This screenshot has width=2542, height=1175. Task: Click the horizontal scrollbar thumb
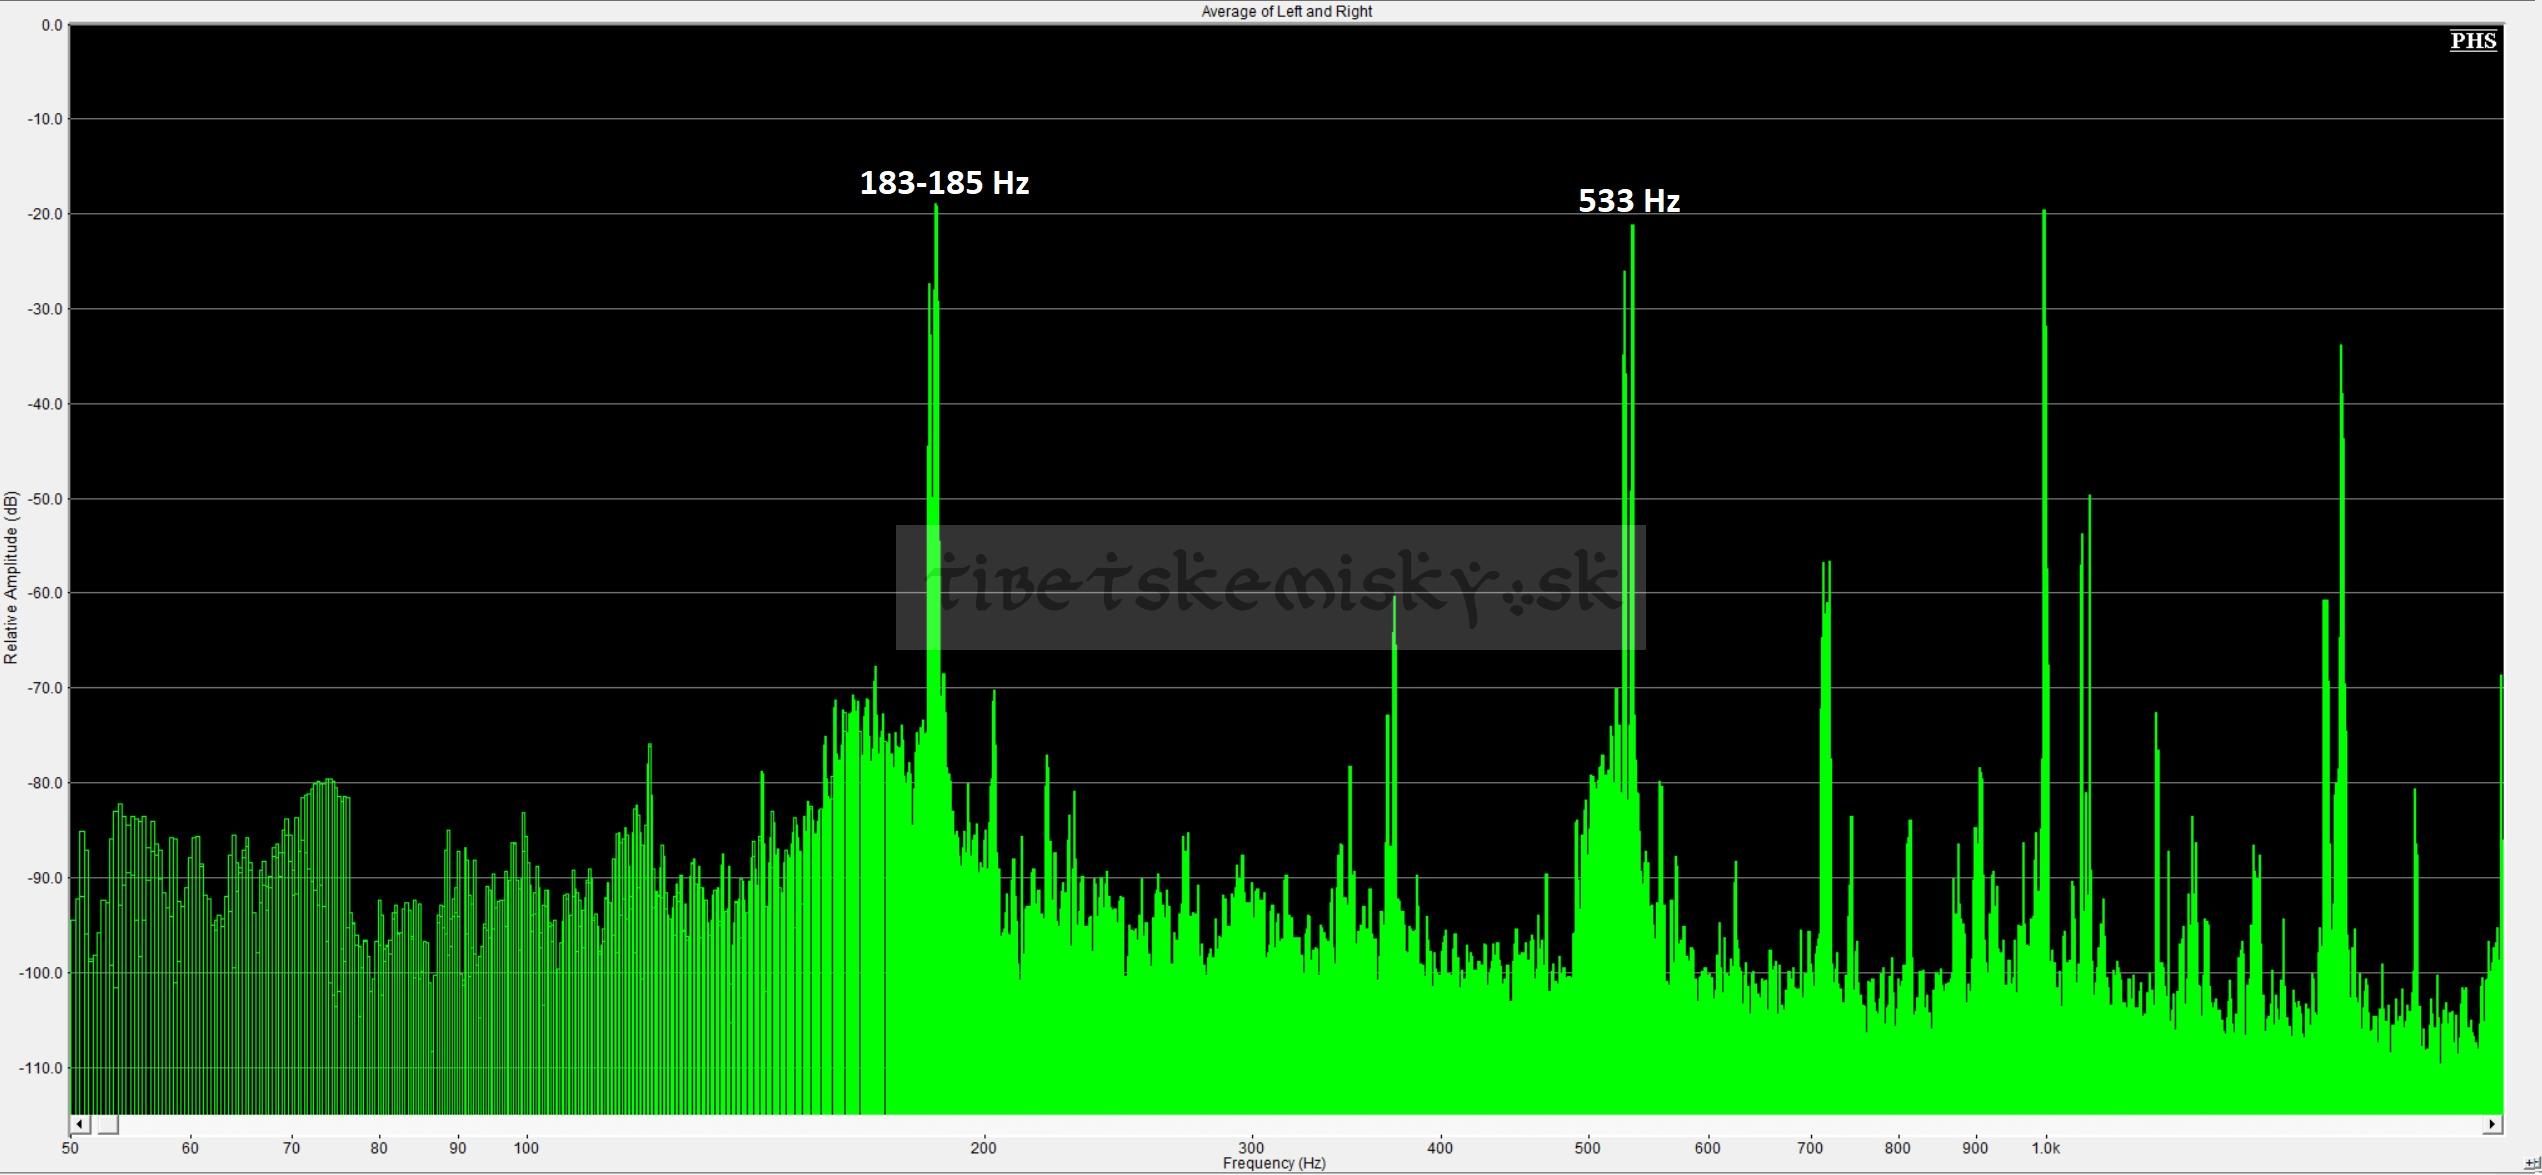(x=107, y=1125)
